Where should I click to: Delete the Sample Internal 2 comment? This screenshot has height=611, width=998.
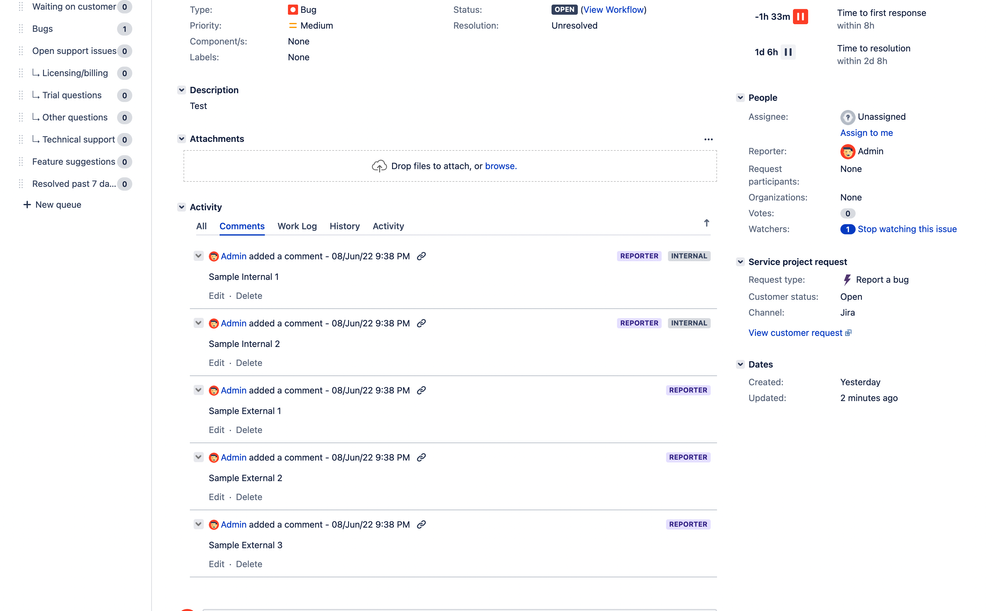tap(249, 363)
